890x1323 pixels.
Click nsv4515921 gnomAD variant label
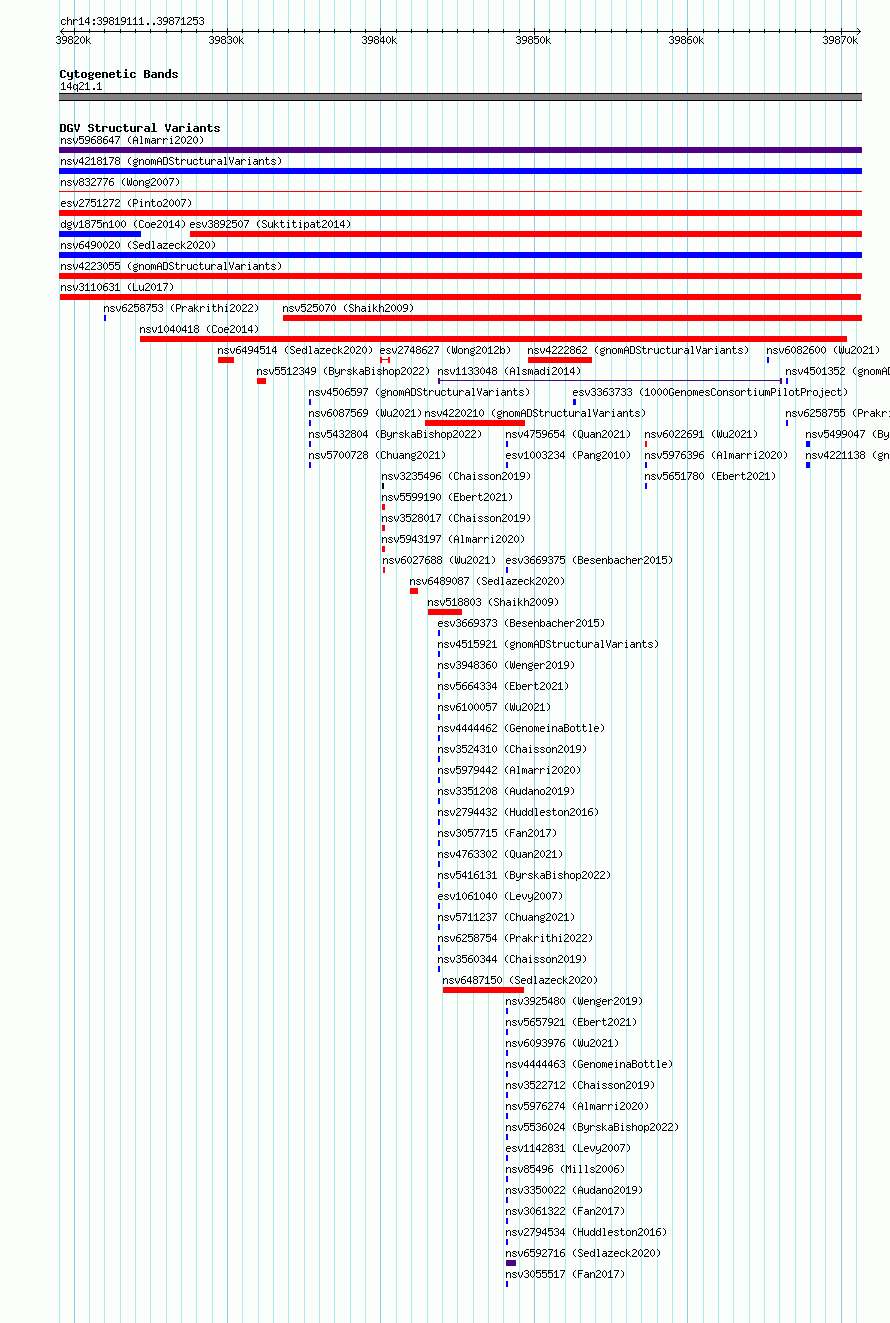tap(548, 644)
